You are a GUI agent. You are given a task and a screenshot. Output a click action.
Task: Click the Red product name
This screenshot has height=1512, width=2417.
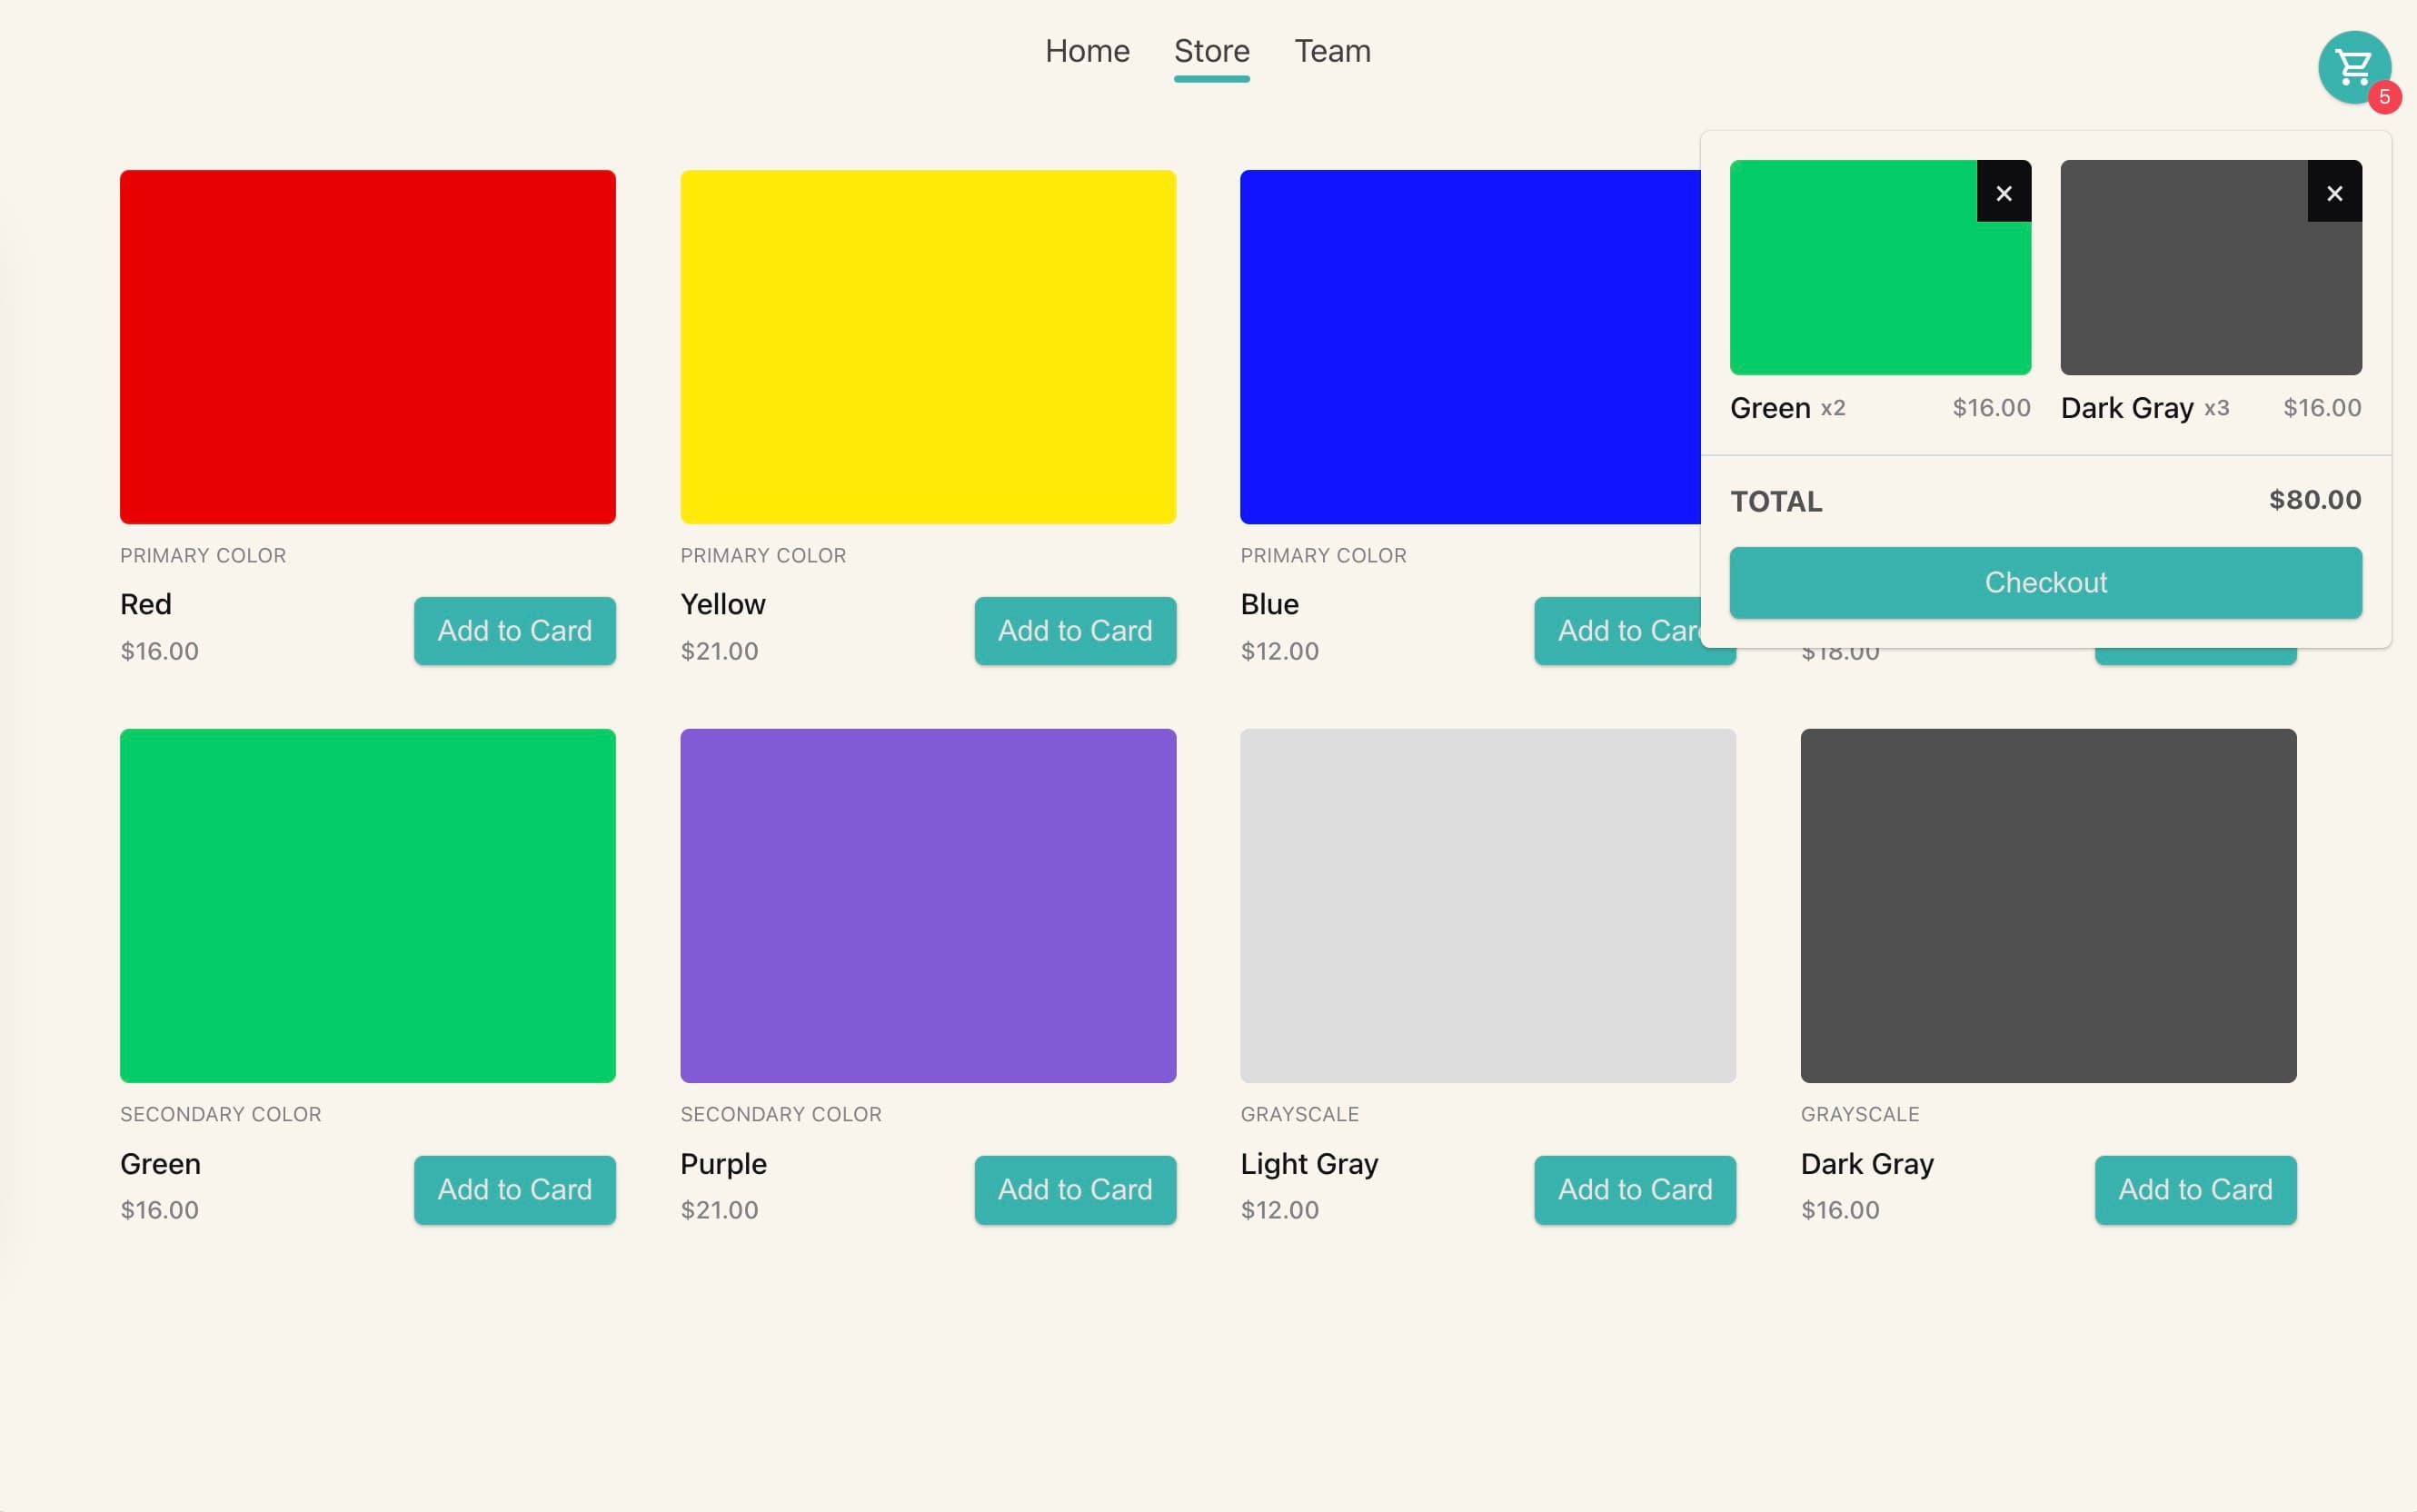[146, 604]
